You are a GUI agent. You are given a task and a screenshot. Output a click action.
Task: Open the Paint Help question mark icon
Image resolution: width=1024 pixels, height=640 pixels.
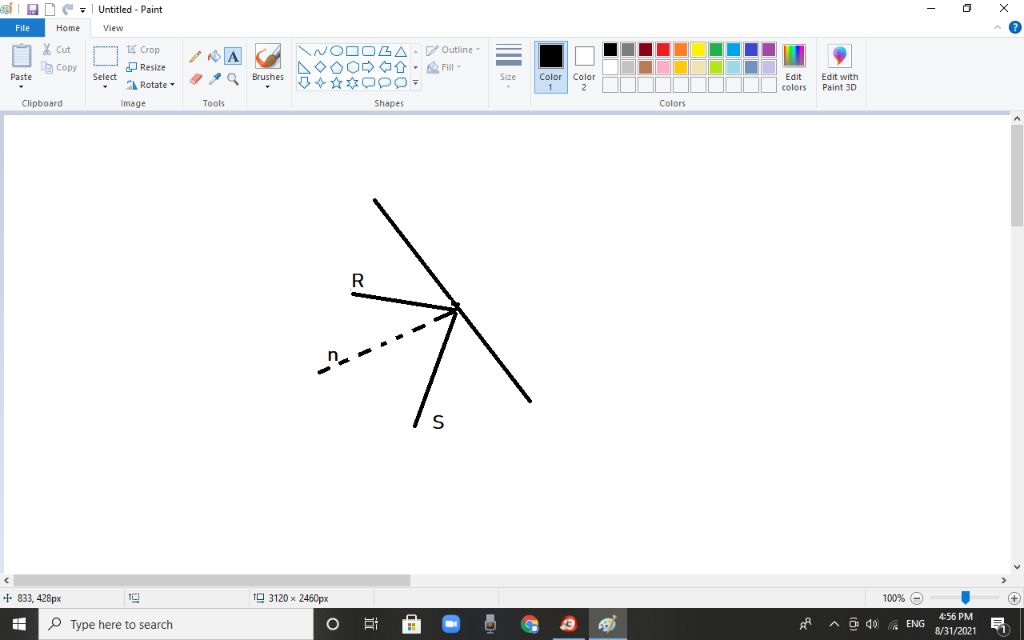point(1015,27)
